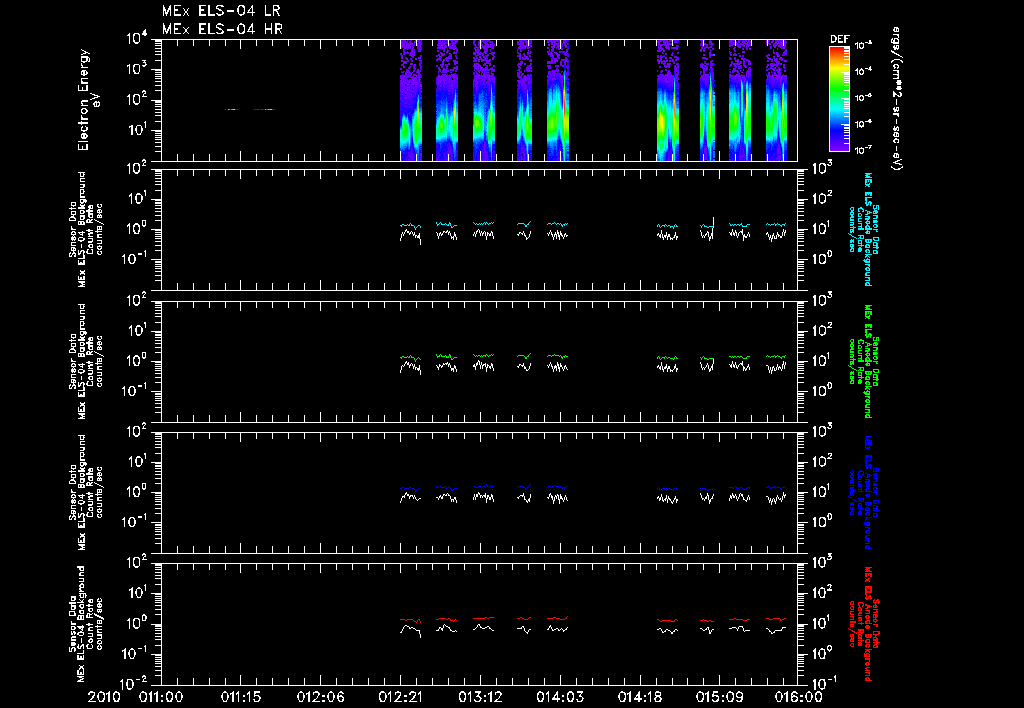Screen dimensions: 1024x708
Task: Click the 10^-7 label on the color bar
Action: (864, 150)
